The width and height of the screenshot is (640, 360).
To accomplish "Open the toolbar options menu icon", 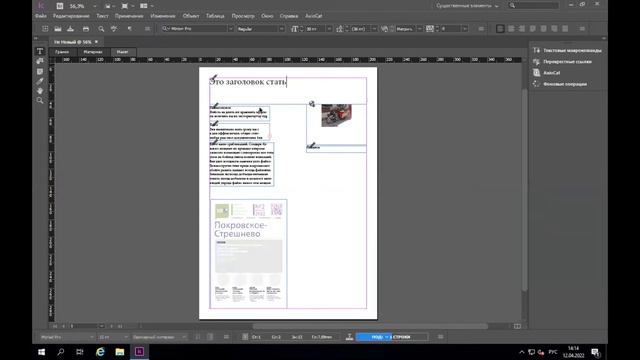I will pyautogui.click(x=147, y=29).
